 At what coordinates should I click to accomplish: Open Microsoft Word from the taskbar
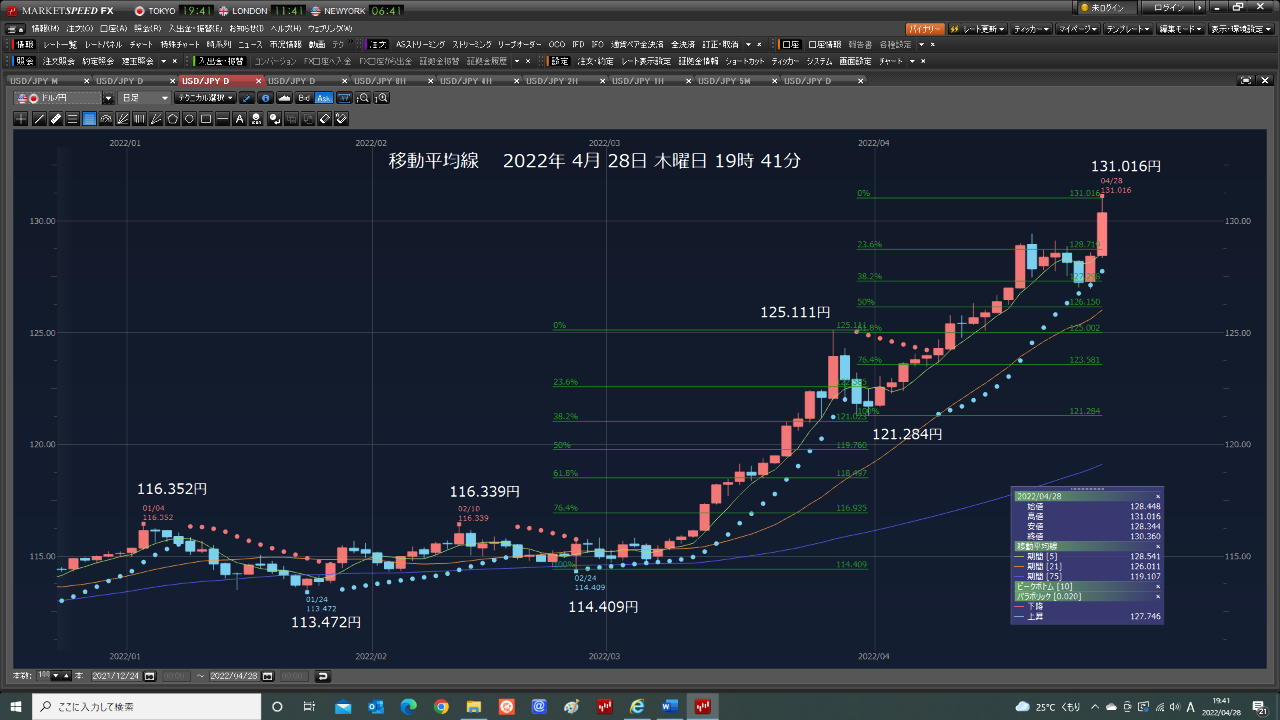point(669,707)
